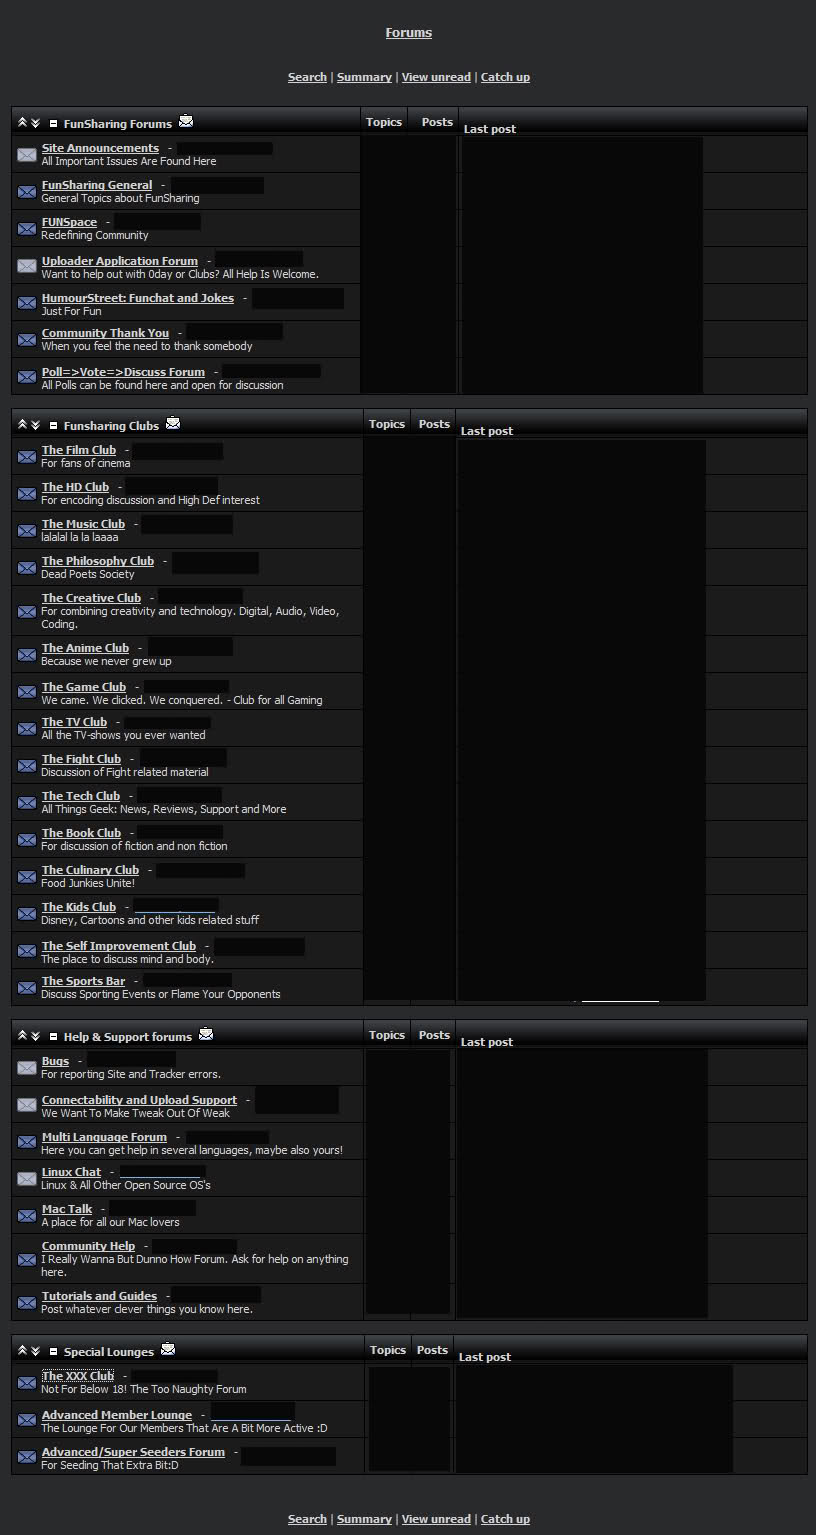Screen dimensions: 816x1535
Task: Click the envelope icon next to The XXX Club
Action: [x=27, y=1383]
